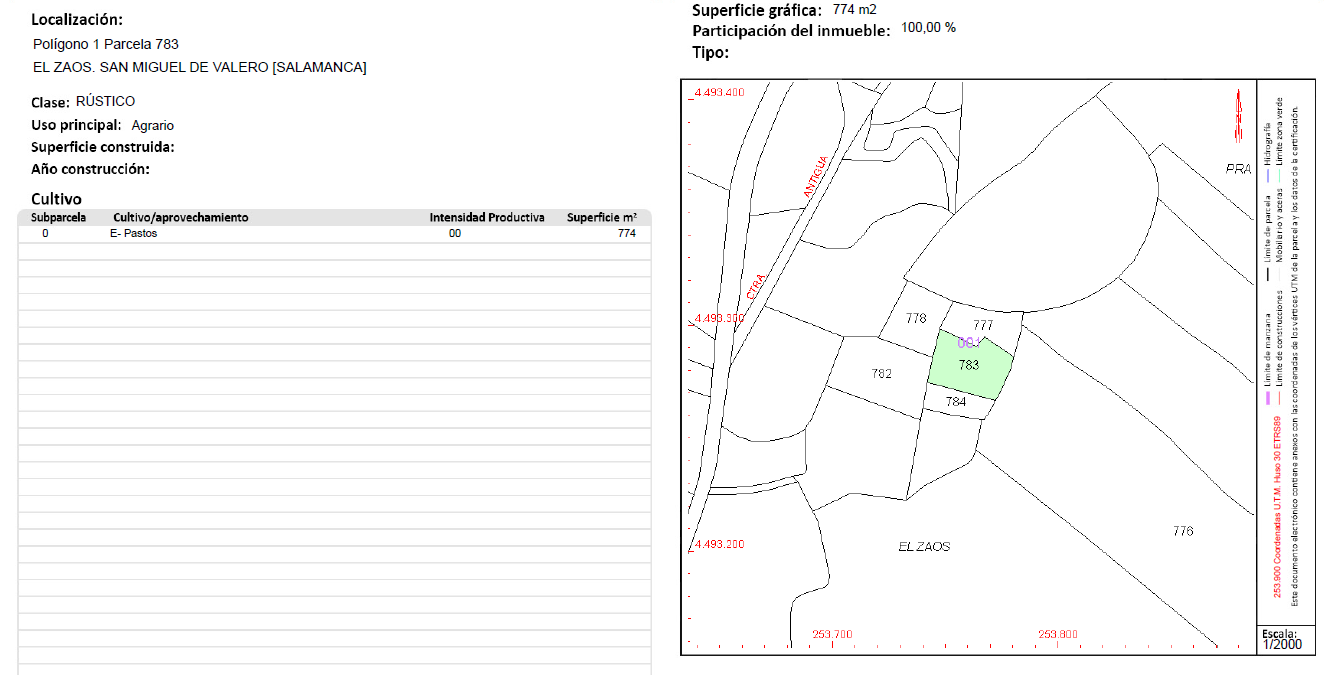This screenshot has width=1328, height=675.
Task: Click the Escala 1/2000 box
Action: [x=1279, y=640]
